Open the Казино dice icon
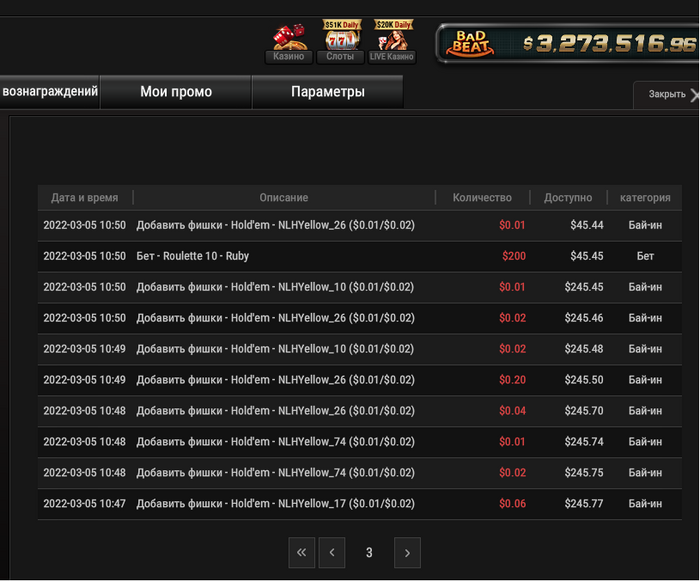Screen dimensions: 700x582 click(x=289, y=43)
